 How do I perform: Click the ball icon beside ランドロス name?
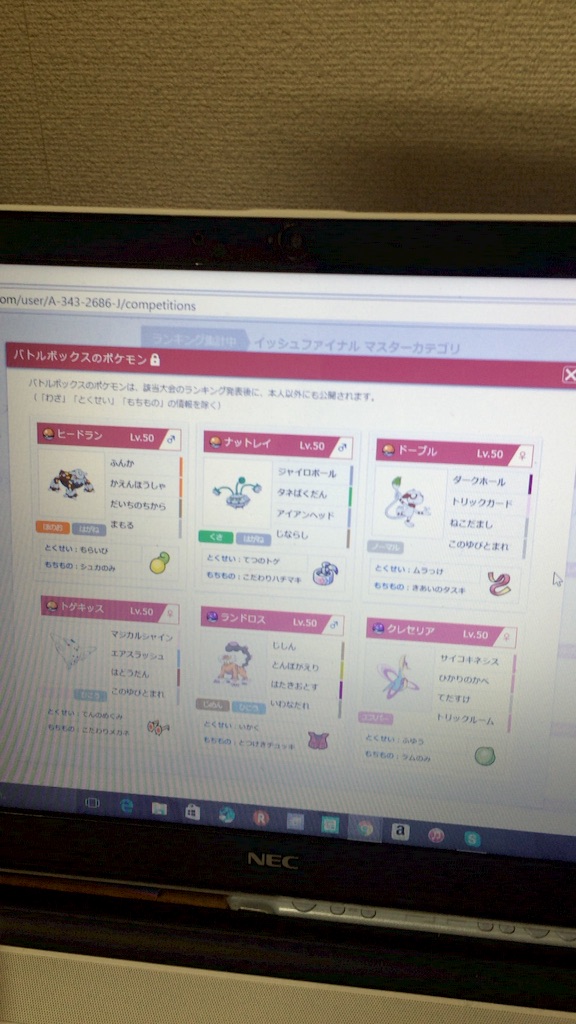pyautogui.click(x=212, y=616)
